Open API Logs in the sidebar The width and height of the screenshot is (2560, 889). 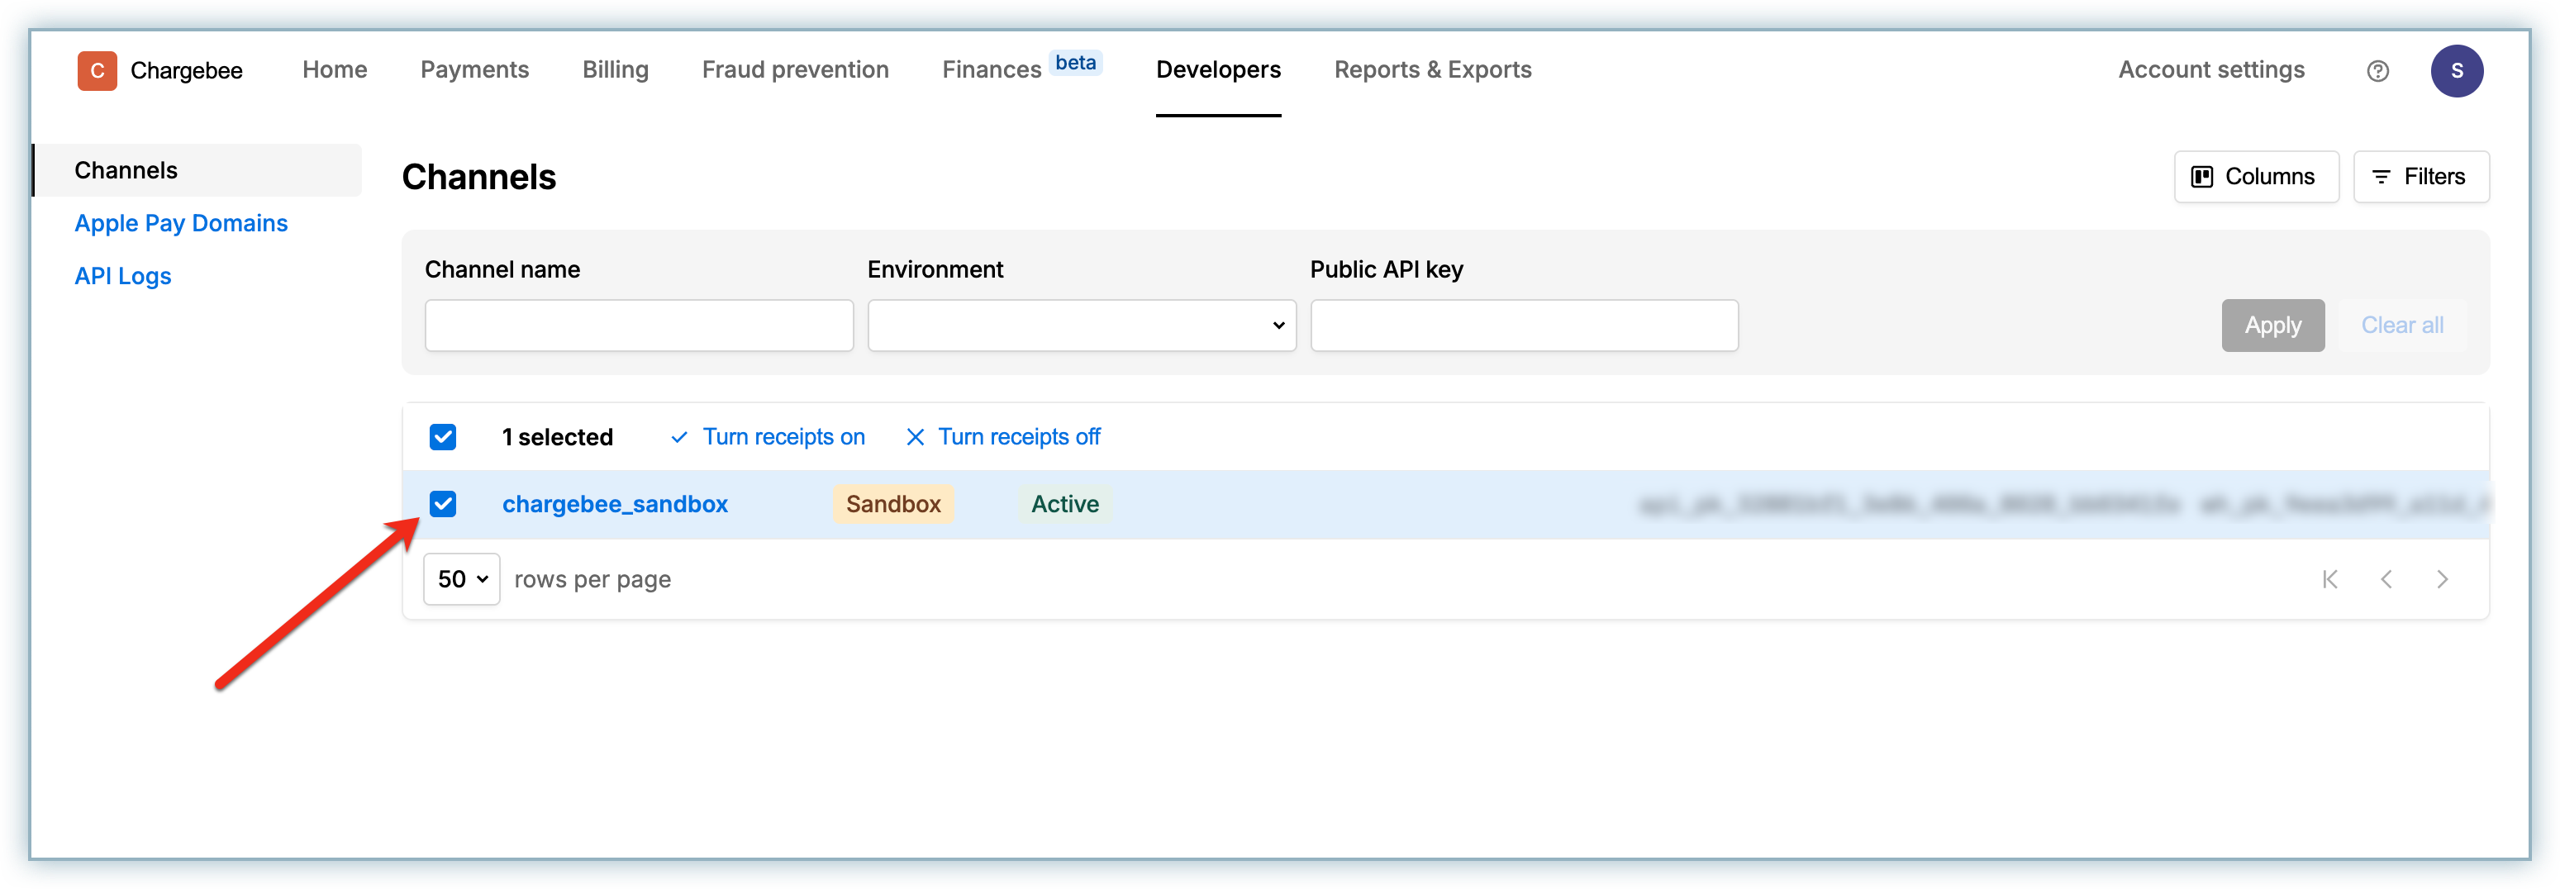tap(123, 276)
